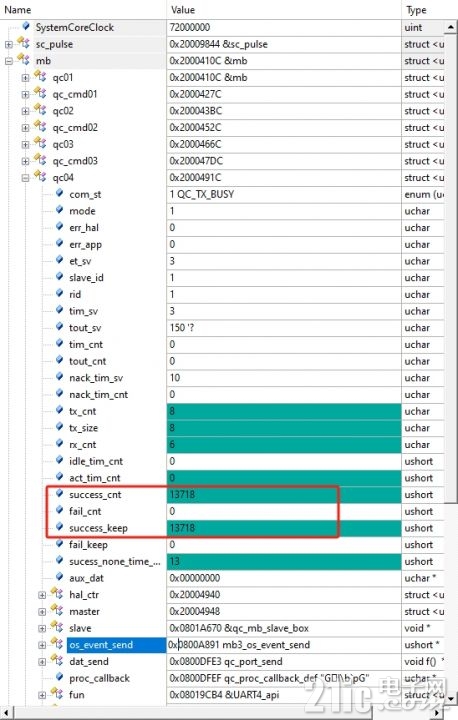Collapse the mb struct node
This screenshot has height=720, width=458.
(x=9, y=61)
